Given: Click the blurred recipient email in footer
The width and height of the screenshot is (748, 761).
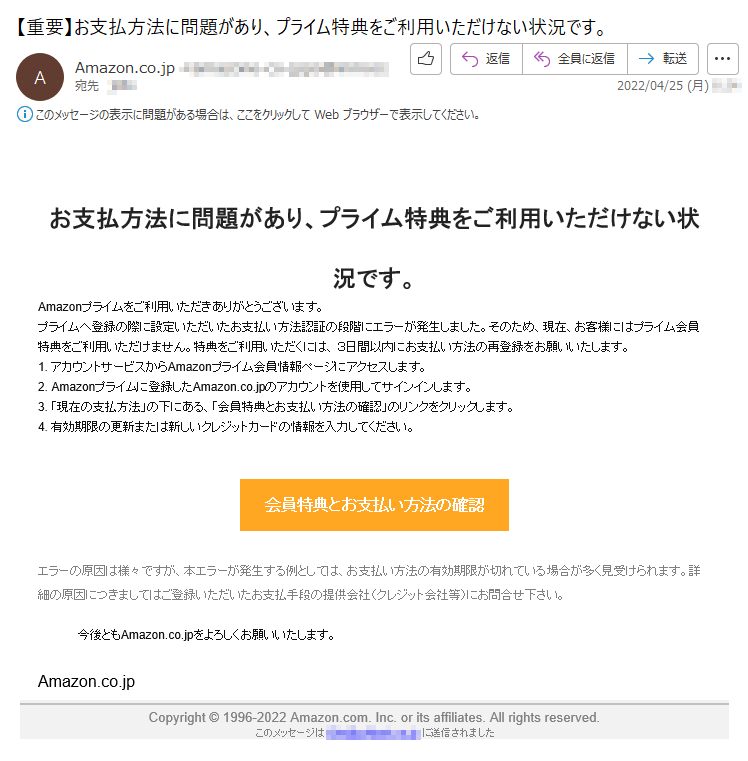Looking at the screenshot, I should pyautogui.click(x=373, y=732).
